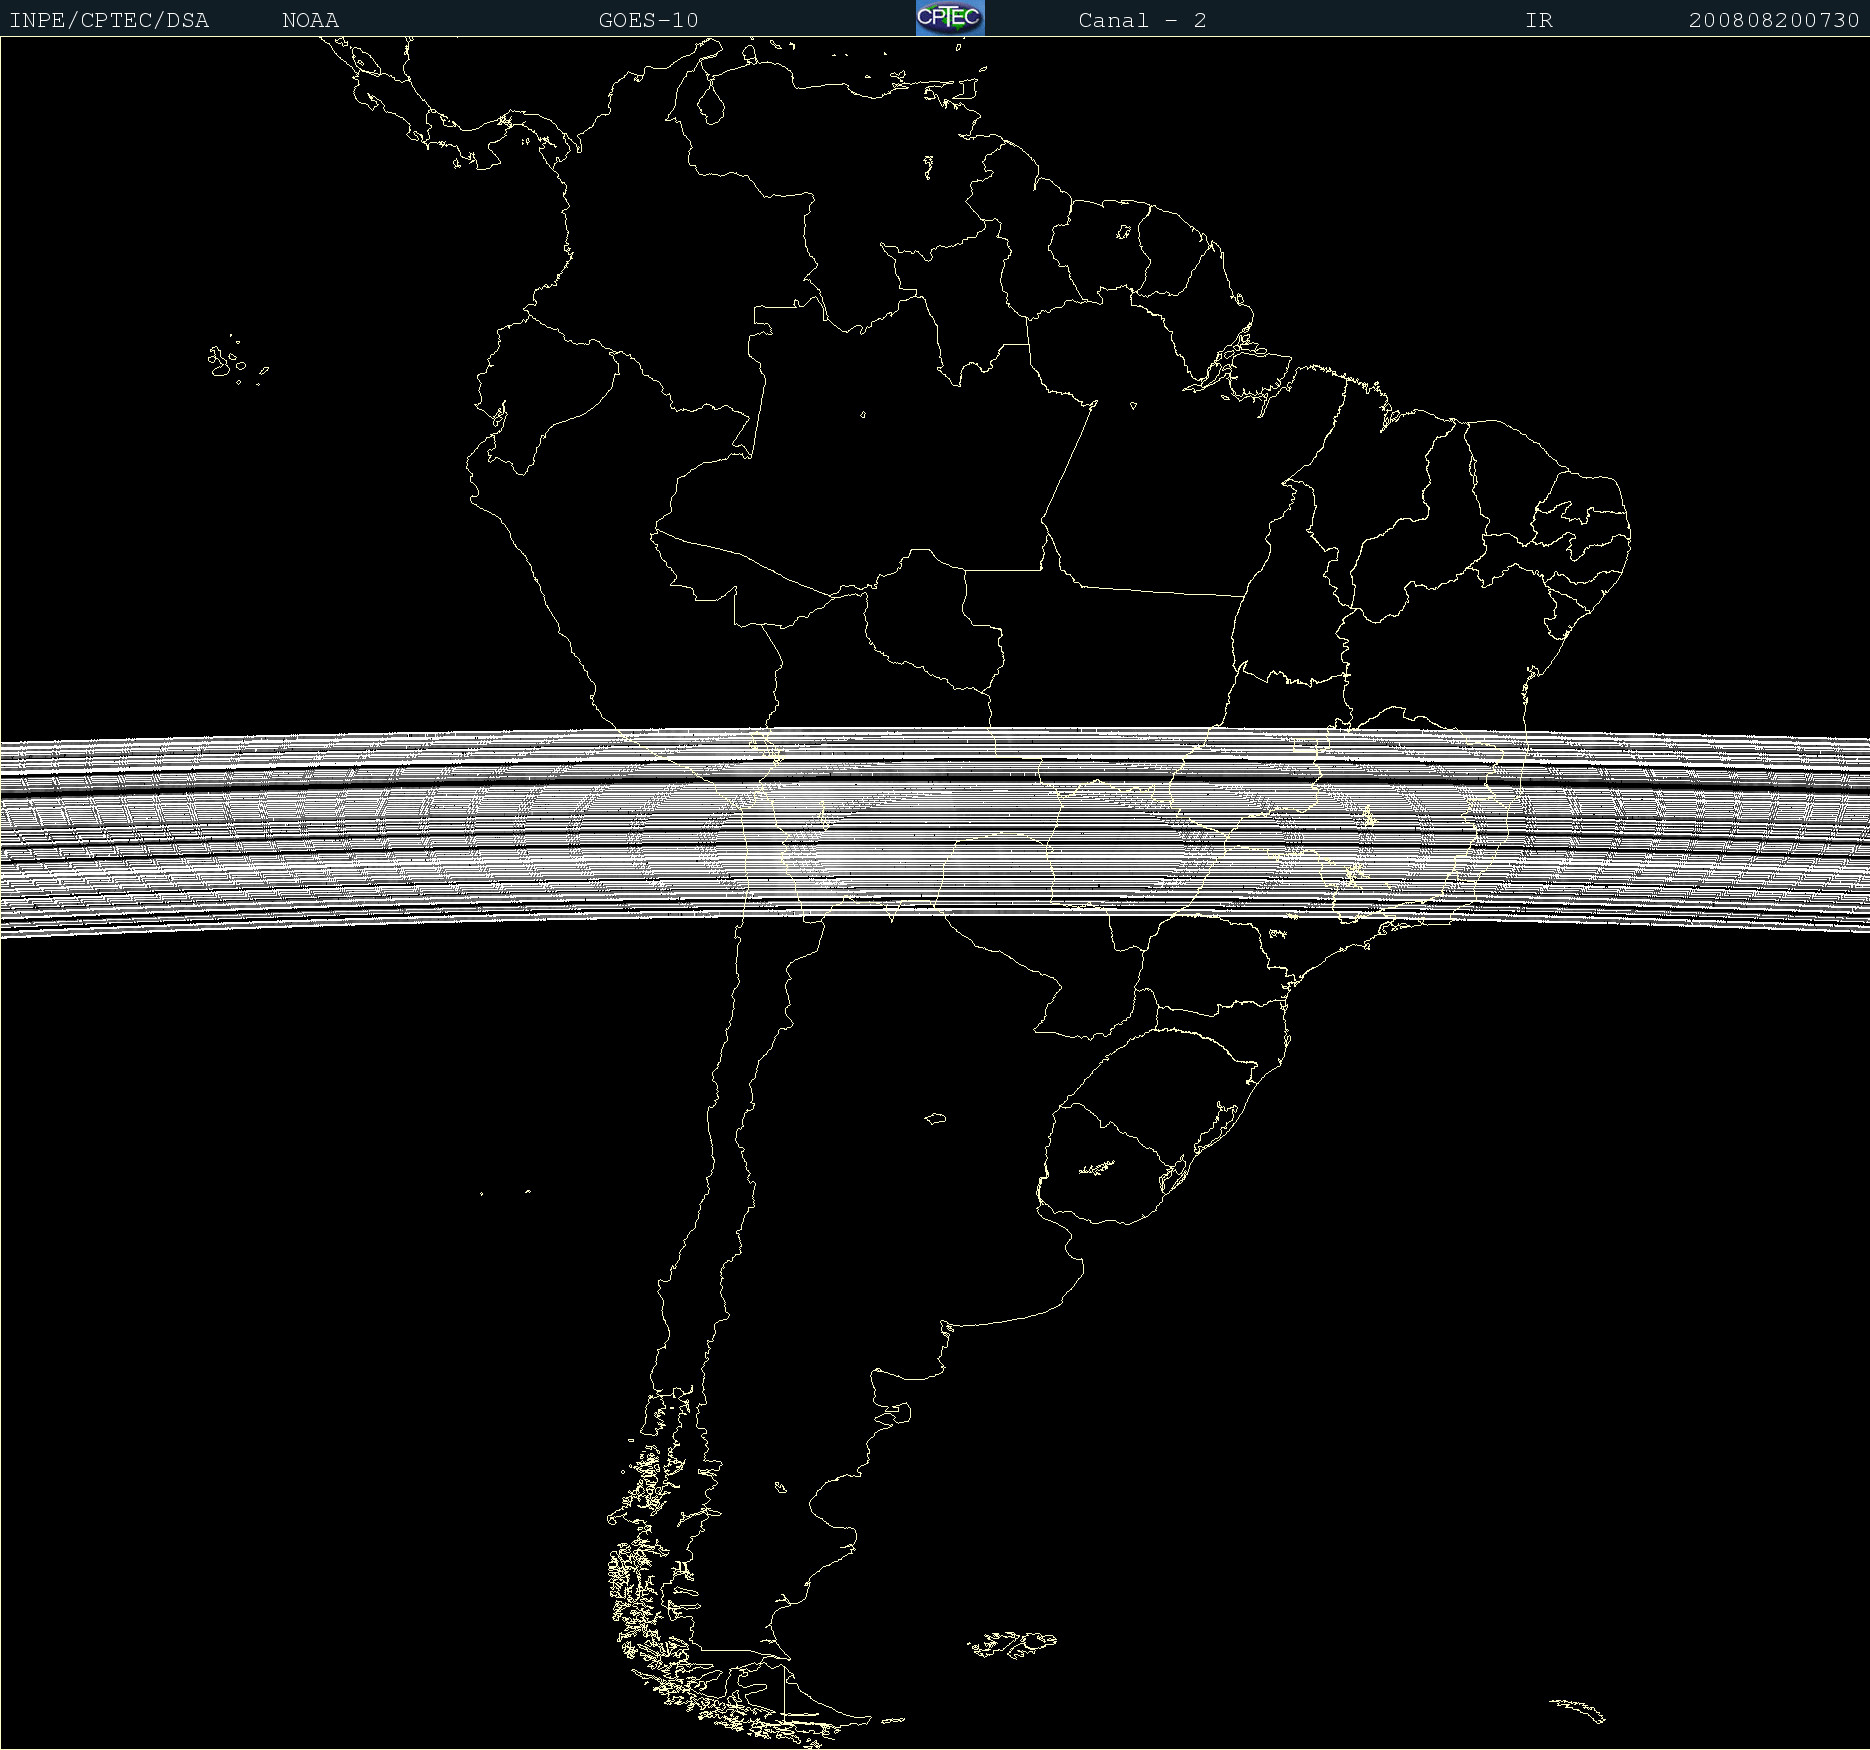
Task: Select the South Georgia island outline
Action: click(x=1578, y=1709)
